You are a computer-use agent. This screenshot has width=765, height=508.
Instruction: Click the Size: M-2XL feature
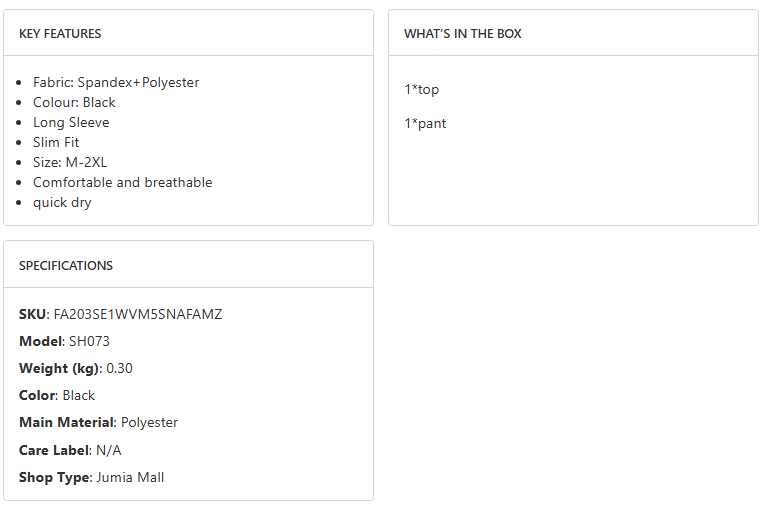click(70, 163)
